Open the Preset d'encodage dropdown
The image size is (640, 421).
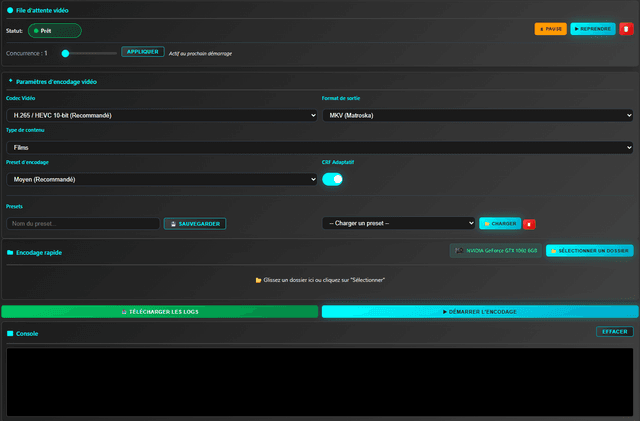click(162, 179)
